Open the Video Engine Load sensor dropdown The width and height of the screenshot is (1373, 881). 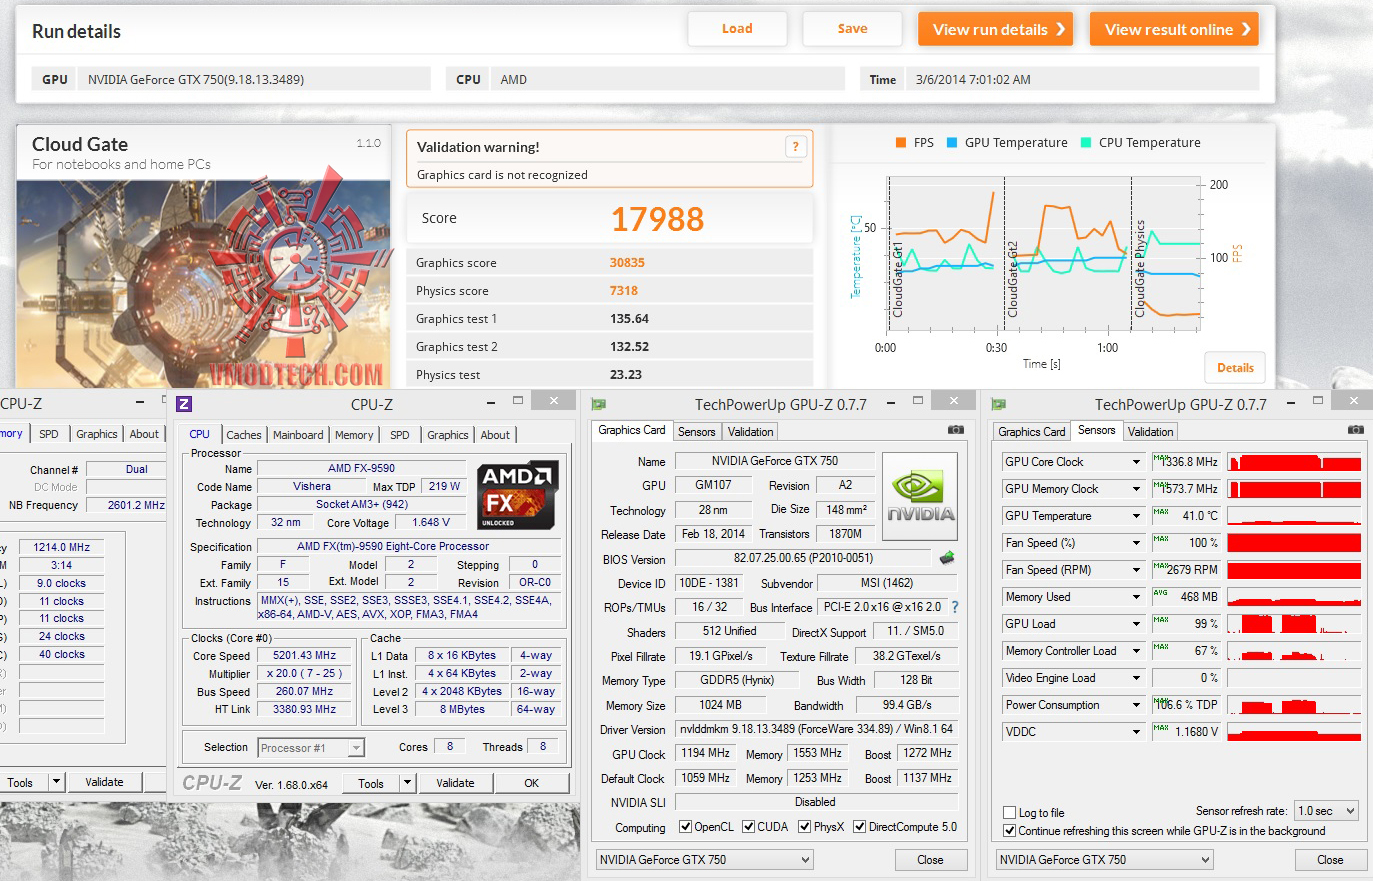pyautogui.click(x=1136, y=678)
